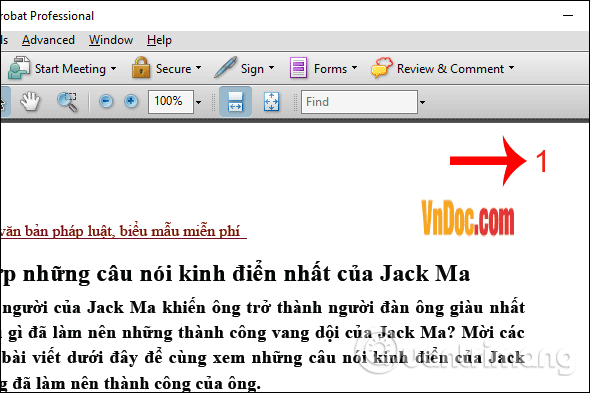The image size is (590, 393).
Task: Click the Secure label
Action: [173, 69]
